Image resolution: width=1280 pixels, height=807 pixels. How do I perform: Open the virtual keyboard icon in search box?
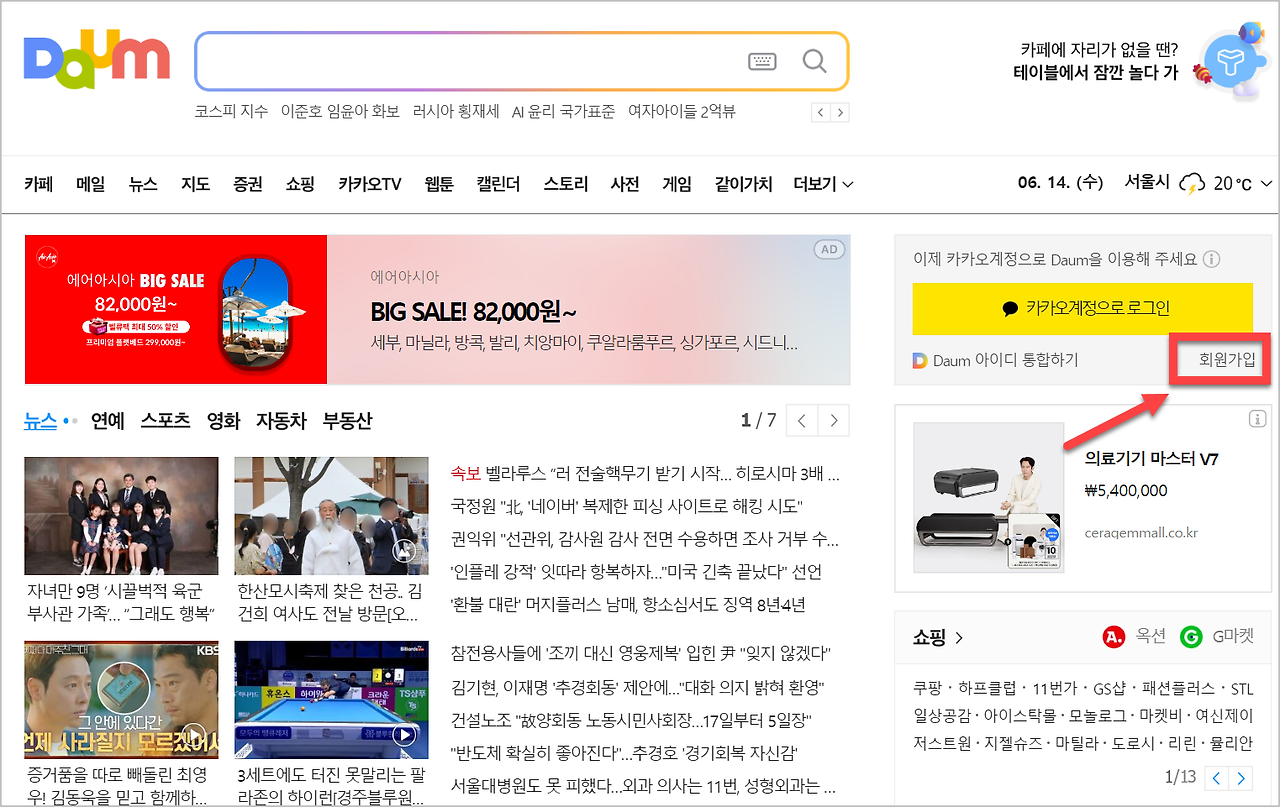(762, 62)
